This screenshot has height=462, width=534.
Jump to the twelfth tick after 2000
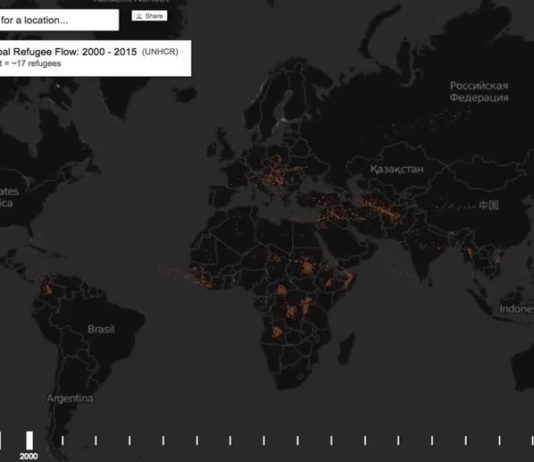432,441
